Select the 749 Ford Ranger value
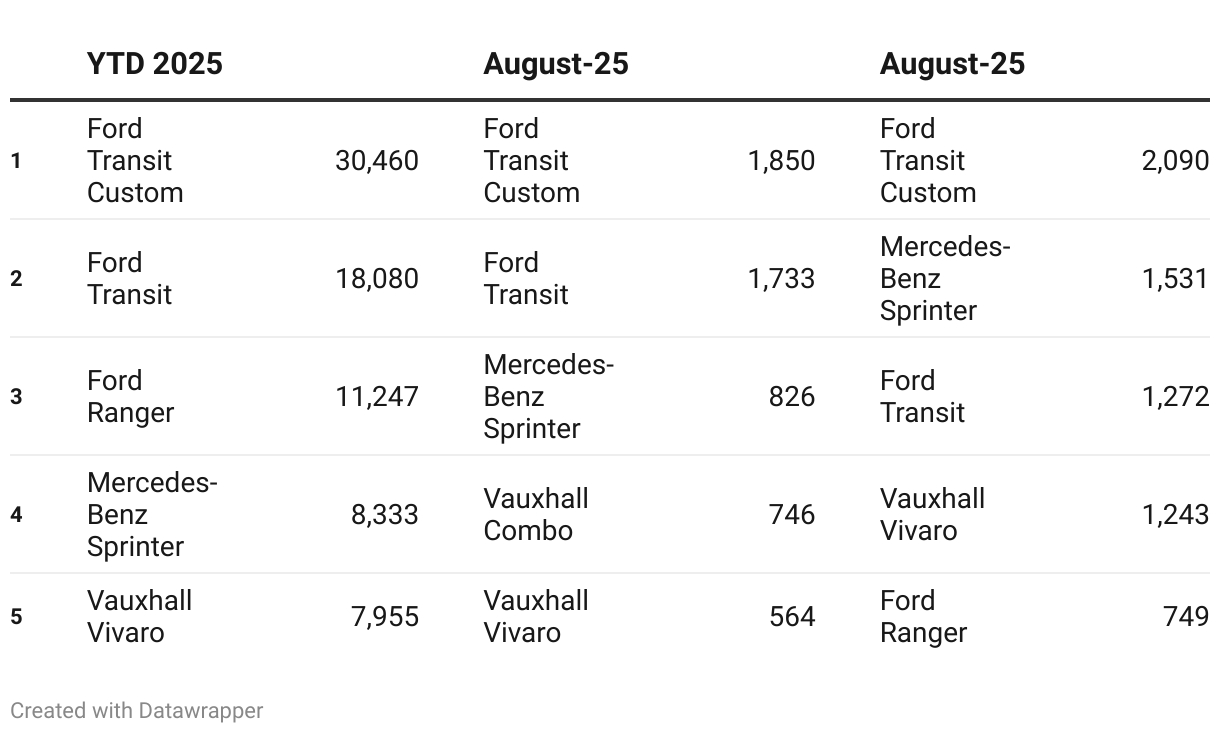 click(1186, 617)
